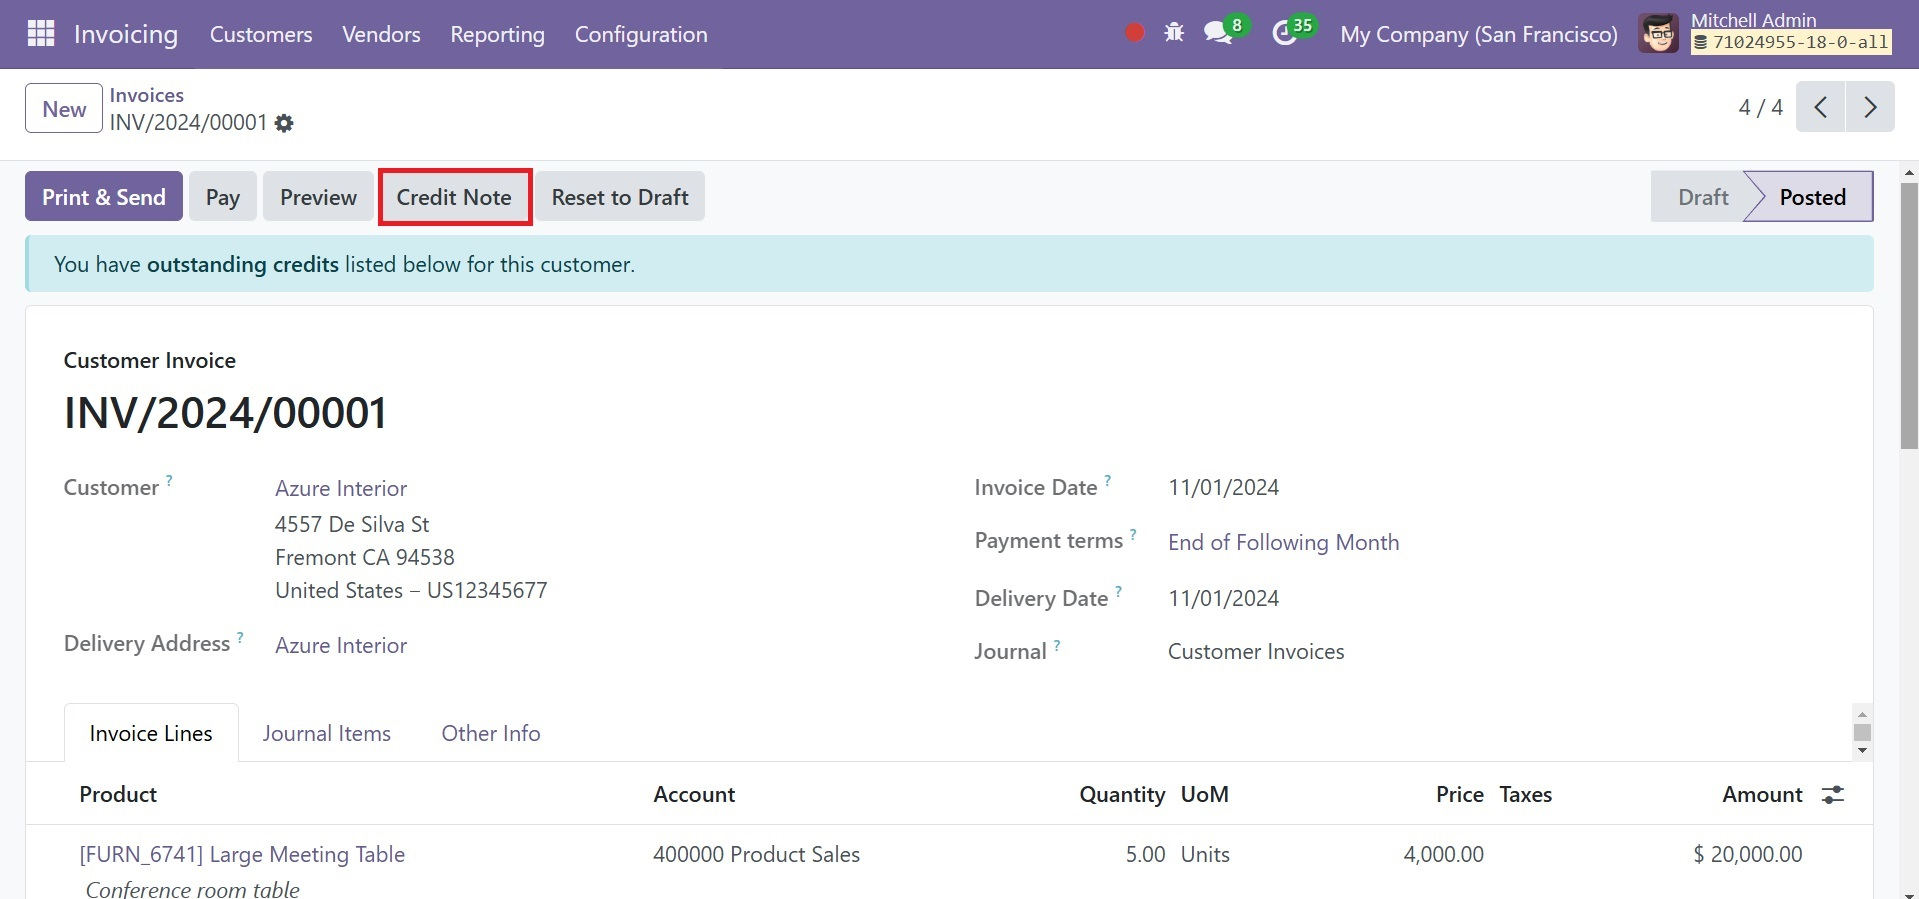Open Large Meeting Table product link
This screenshot has width=1919, height=899.
[242, 854]
